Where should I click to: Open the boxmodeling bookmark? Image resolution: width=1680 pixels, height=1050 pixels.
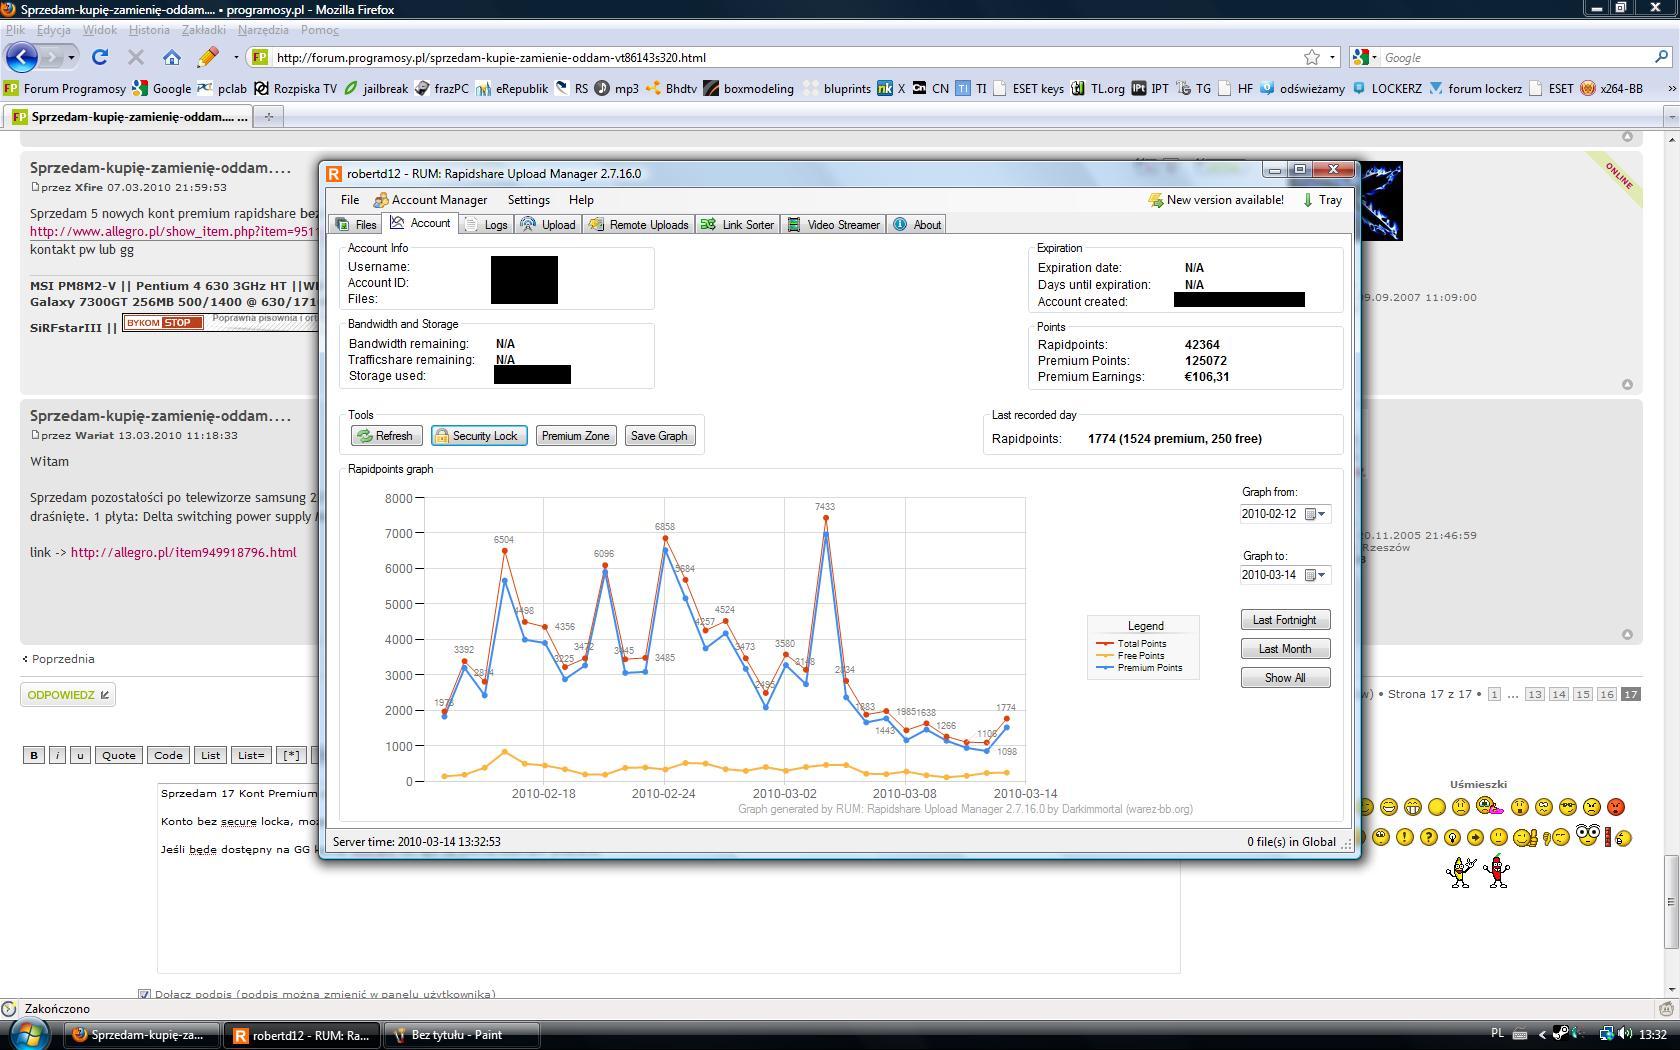[749, 88]
